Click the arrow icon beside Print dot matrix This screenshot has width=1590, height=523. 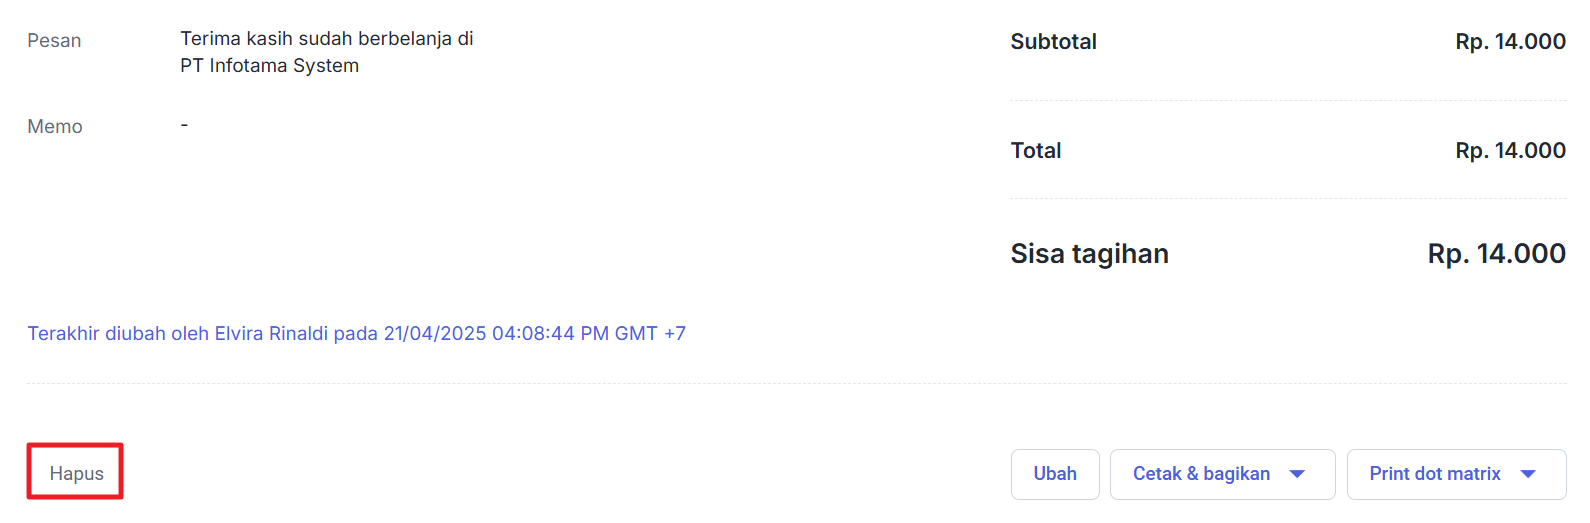pyautogui.click(x=1528, y=474)
